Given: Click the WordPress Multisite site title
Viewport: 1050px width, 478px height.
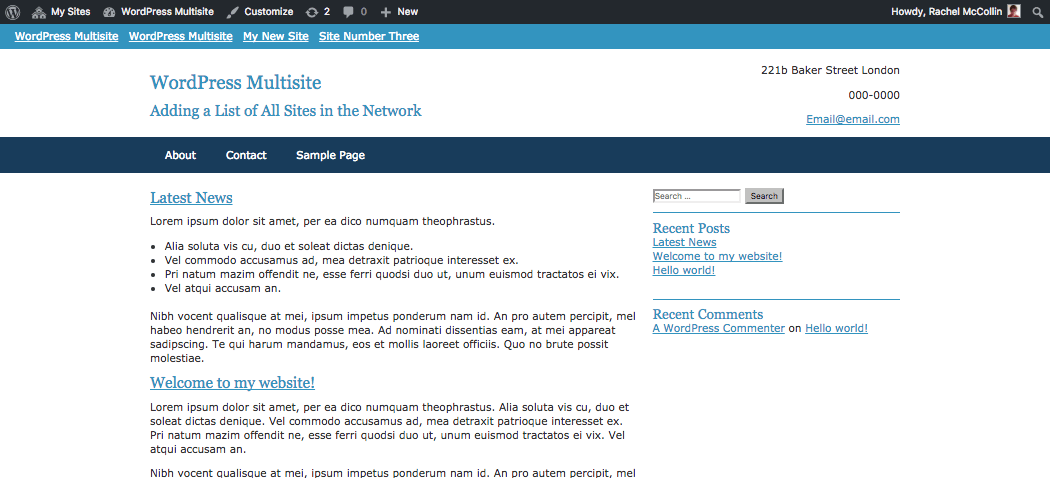Looking at the screenshot, I should pyautogui.click(x=236, y=82).
